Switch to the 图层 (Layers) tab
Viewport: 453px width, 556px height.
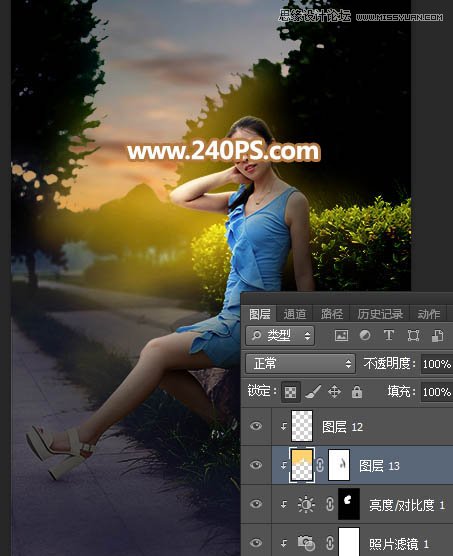tap(259, 314)
